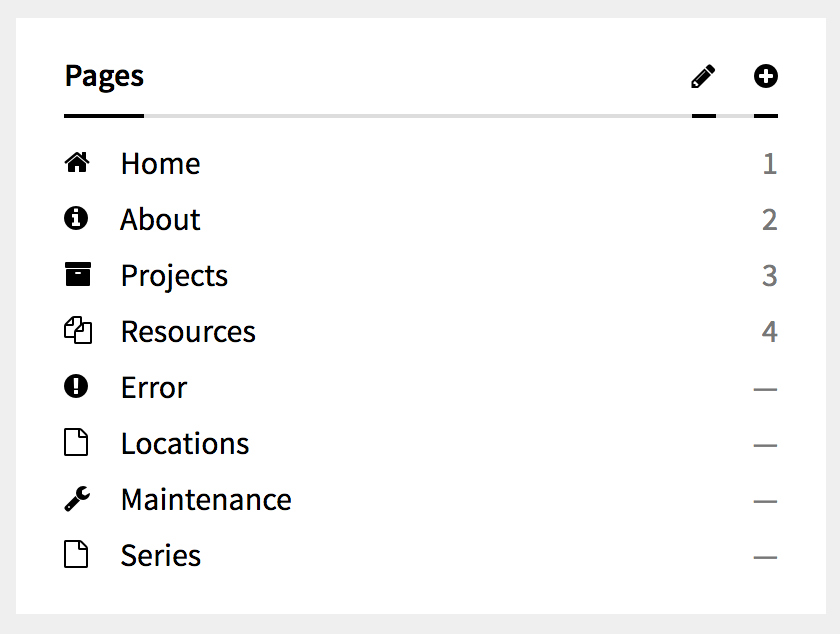Click the exclamation icon beside Error
The image size is (840, 634).
pos(76,387)
